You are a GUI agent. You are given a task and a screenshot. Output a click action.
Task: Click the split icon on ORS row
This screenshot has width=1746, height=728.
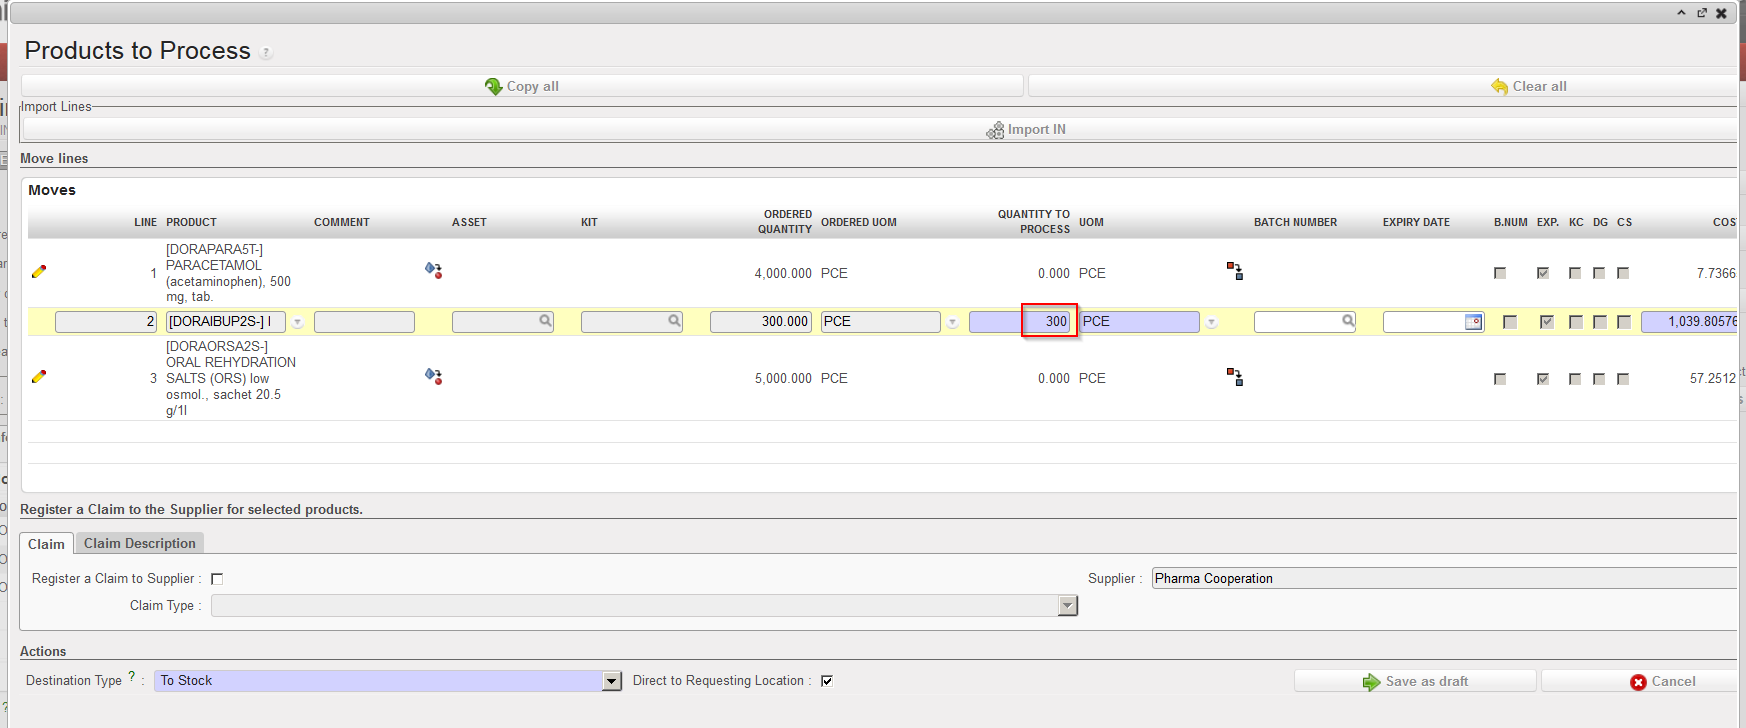tap(1235, 377)
